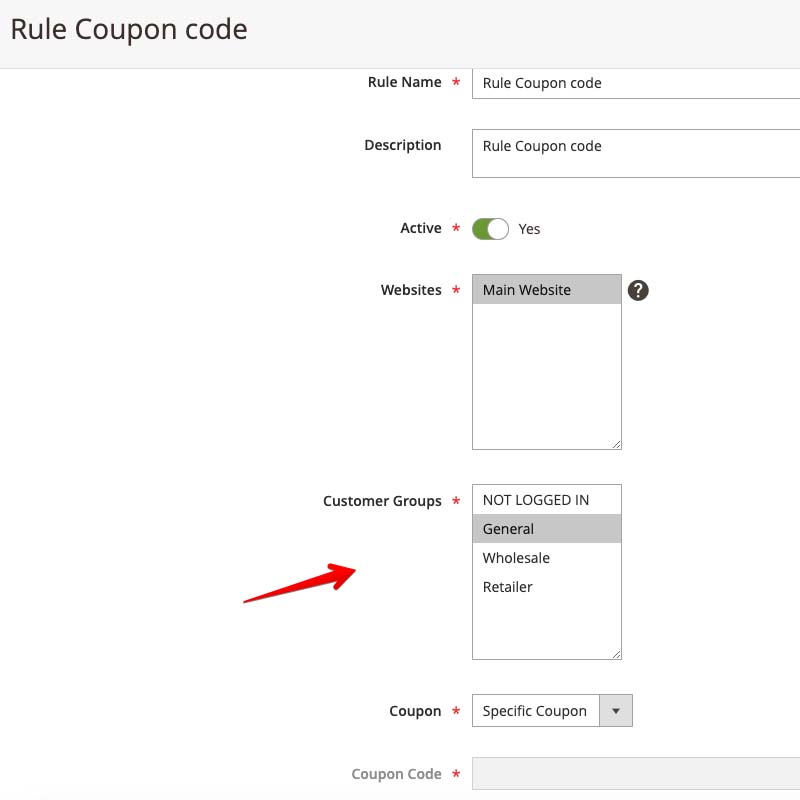Click the Websites help question mark icon
Screen dimensions: 800x800
[638, 290]
